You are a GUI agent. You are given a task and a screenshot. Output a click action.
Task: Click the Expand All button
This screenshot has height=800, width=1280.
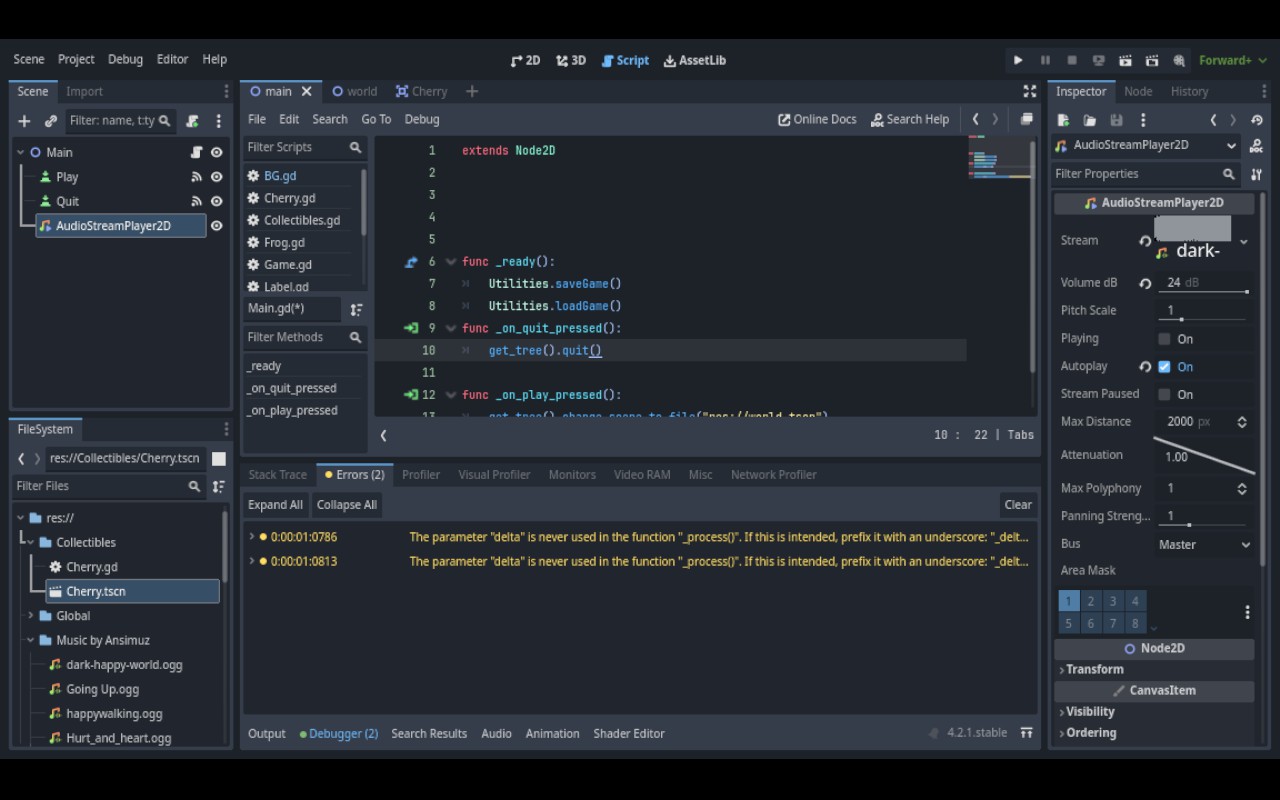point(275,505)
